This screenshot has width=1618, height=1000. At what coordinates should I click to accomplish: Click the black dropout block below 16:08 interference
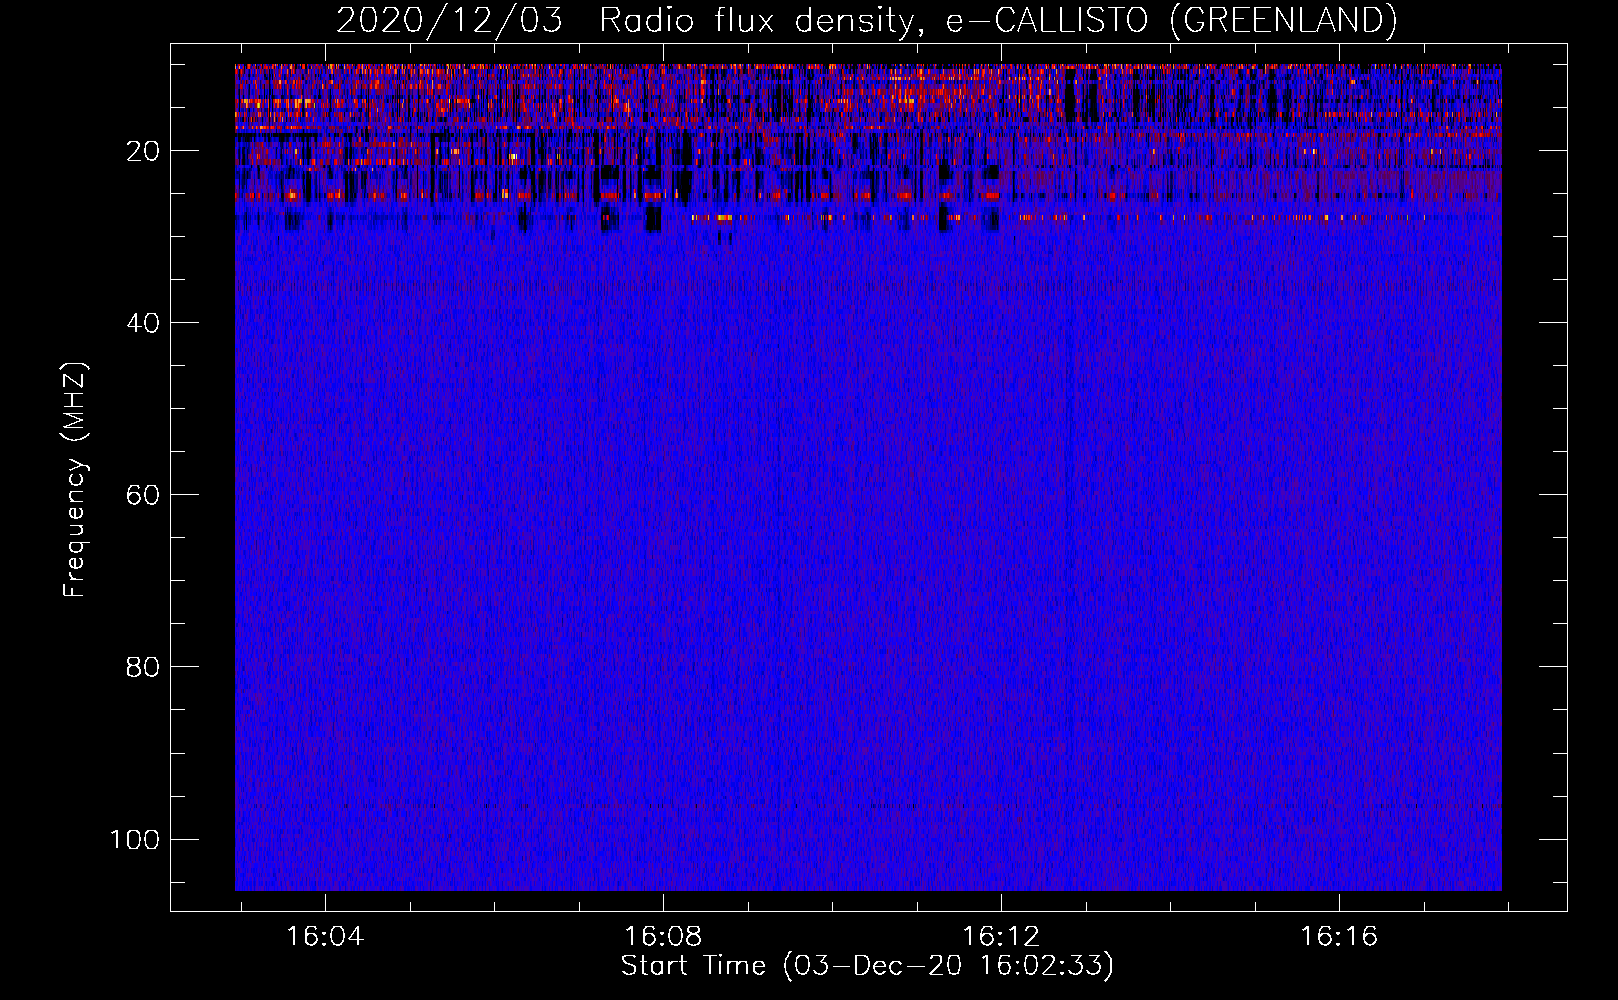click(653, 219)
